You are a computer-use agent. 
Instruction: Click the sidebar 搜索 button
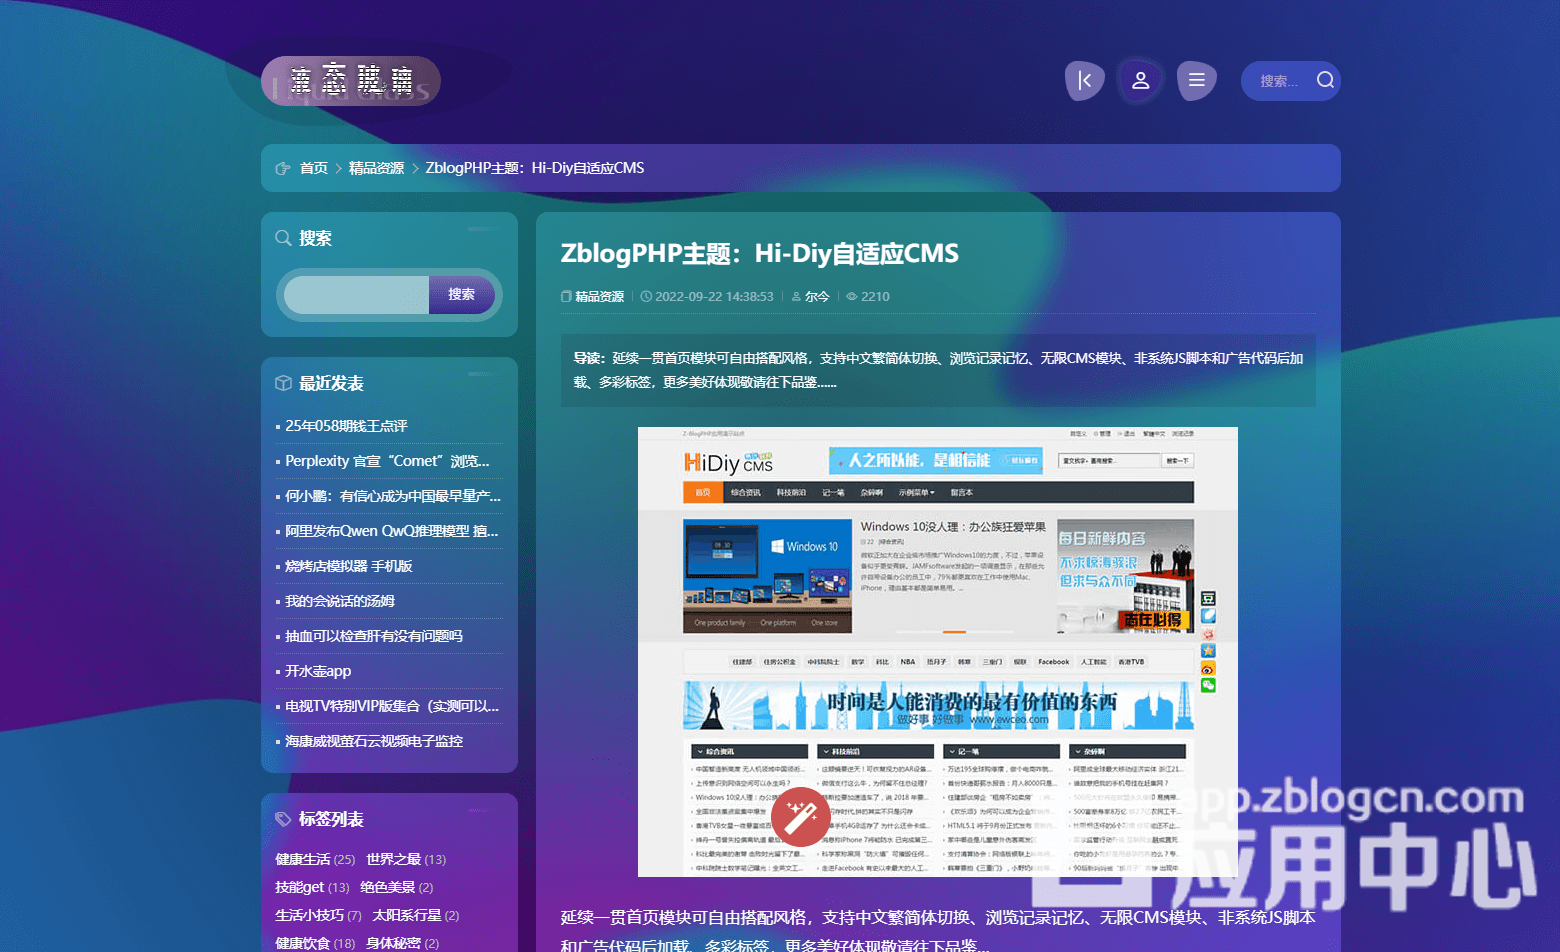(x=461, y=295)
